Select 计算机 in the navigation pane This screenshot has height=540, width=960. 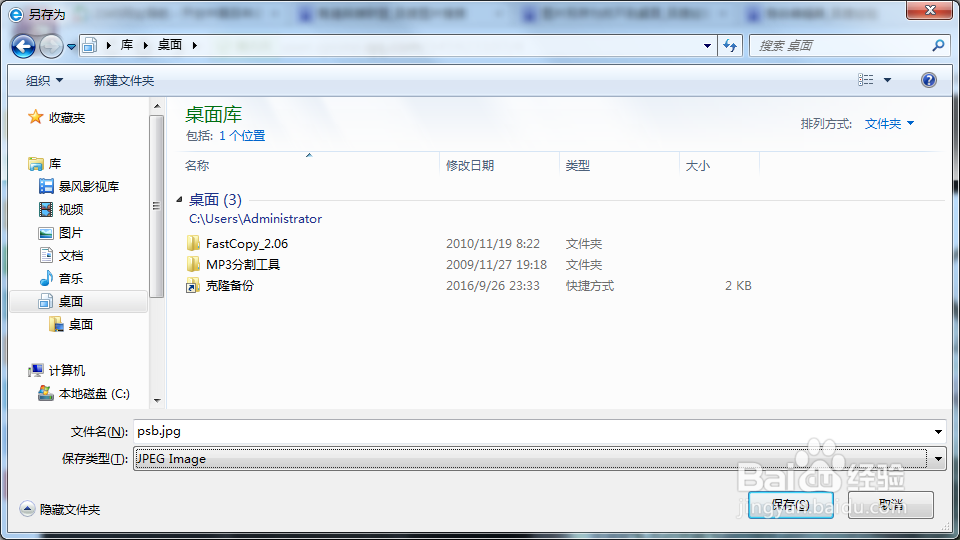[66, 370]
